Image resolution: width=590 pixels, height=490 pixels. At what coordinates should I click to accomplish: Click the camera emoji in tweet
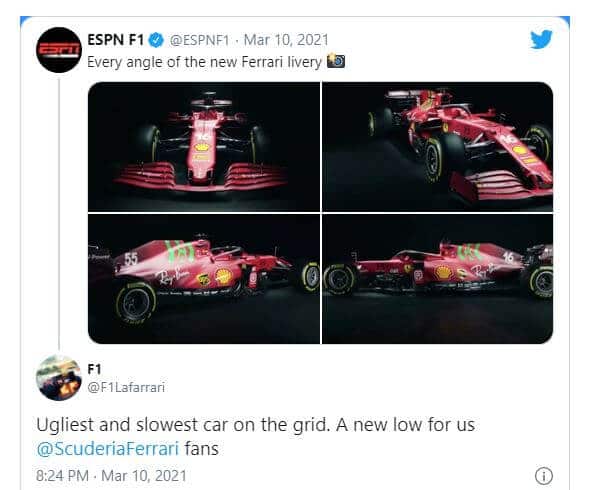[336, 61]
